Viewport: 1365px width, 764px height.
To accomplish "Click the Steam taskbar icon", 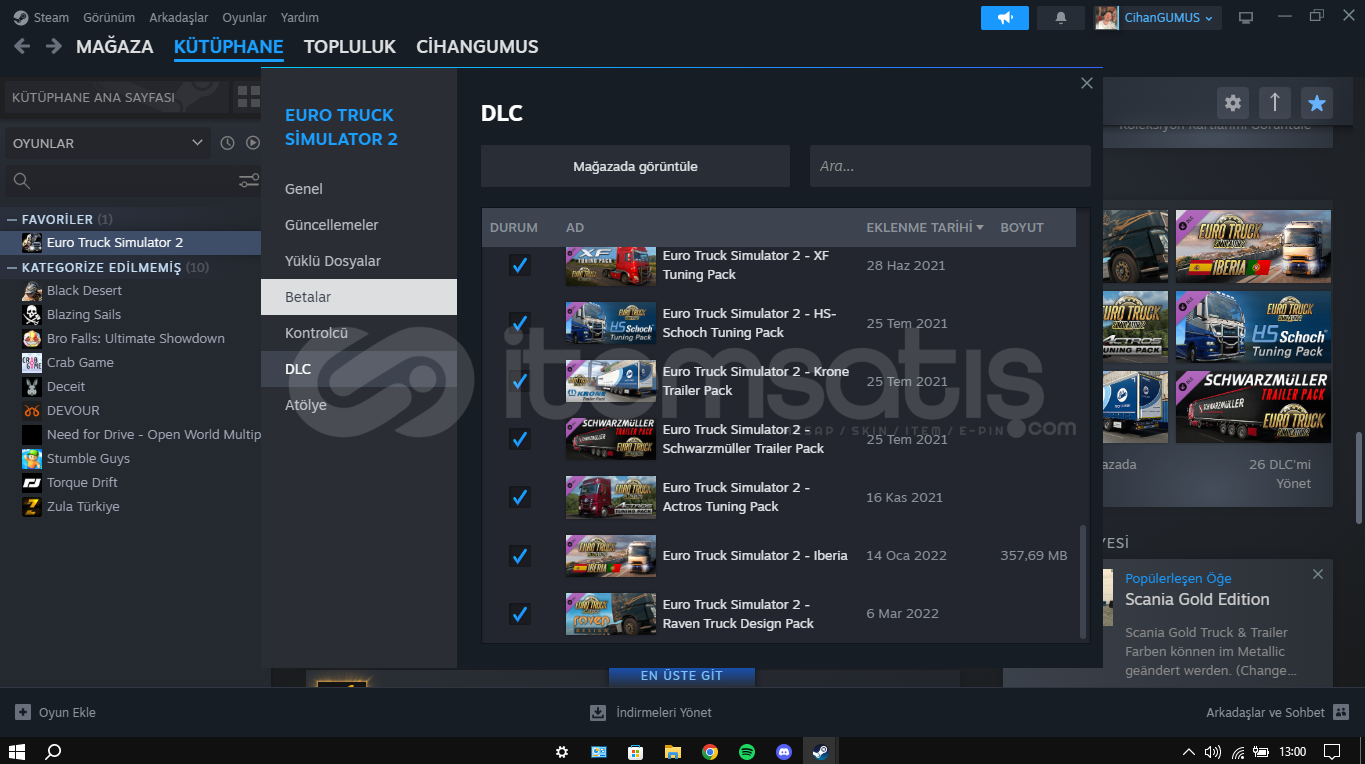I will [x=820, y=751].
